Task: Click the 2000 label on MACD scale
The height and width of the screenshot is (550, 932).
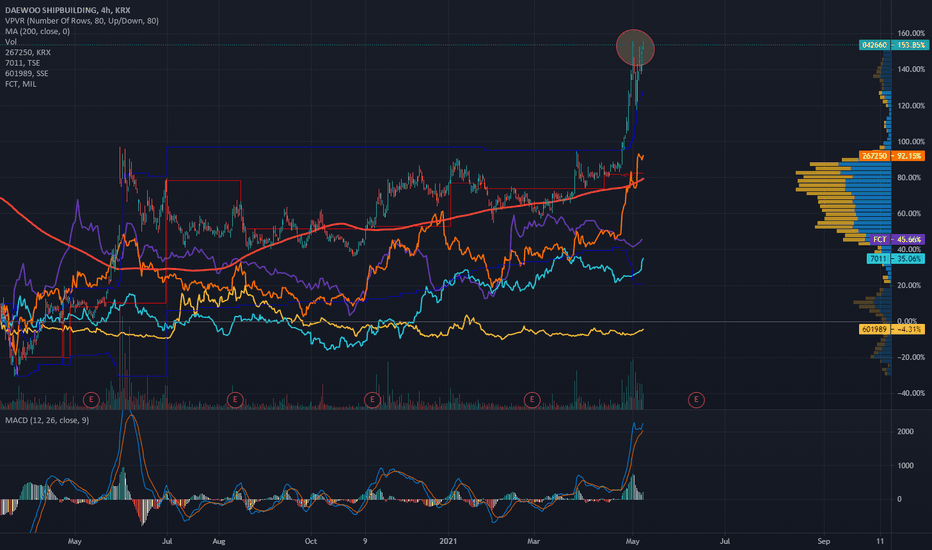Action: click(905, 432)
